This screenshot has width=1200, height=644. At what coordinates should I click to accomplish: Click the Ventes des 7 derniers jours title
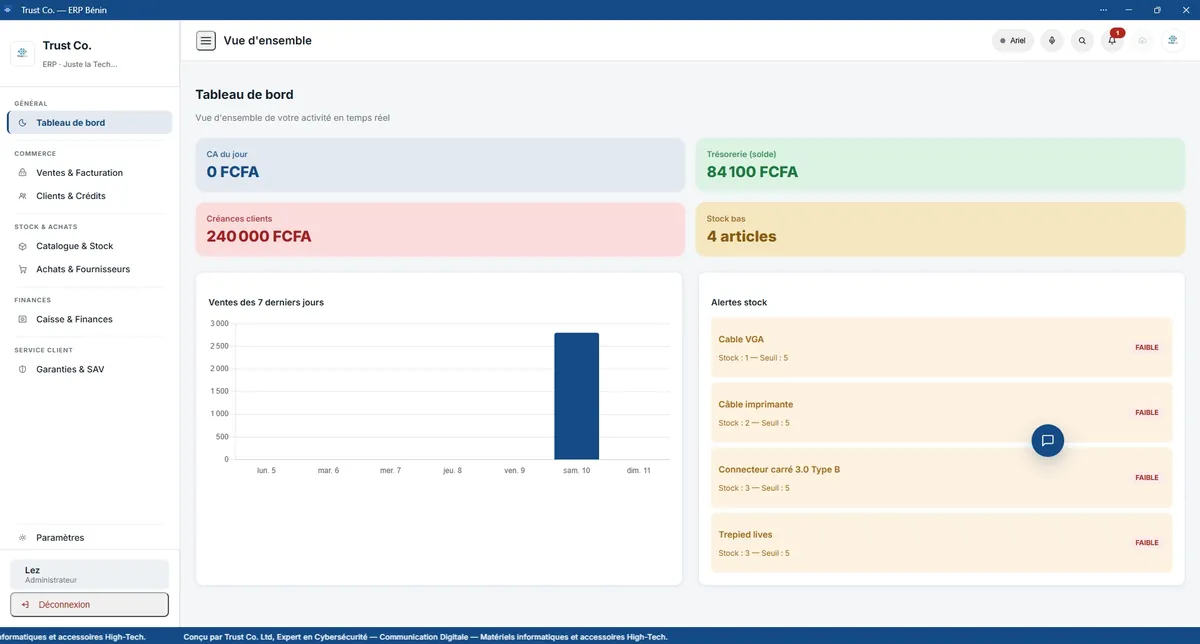pos(266,302)
